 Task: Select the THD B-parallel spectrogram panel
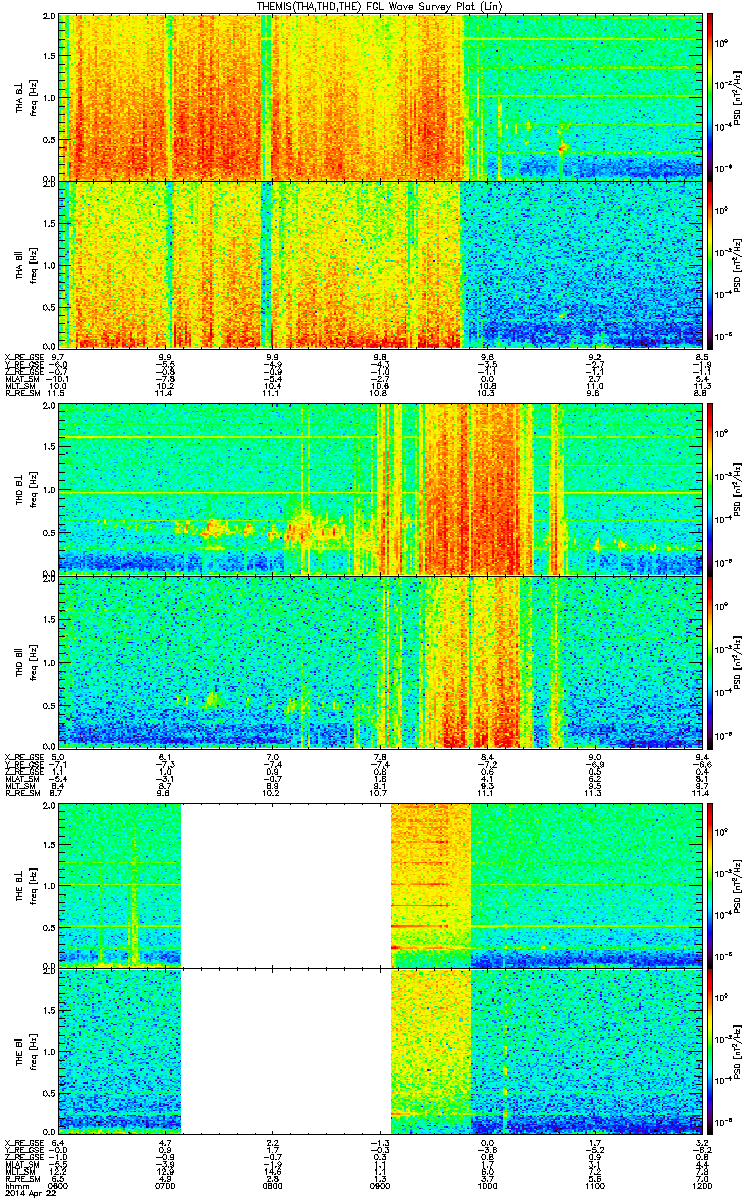coord(380,660)
